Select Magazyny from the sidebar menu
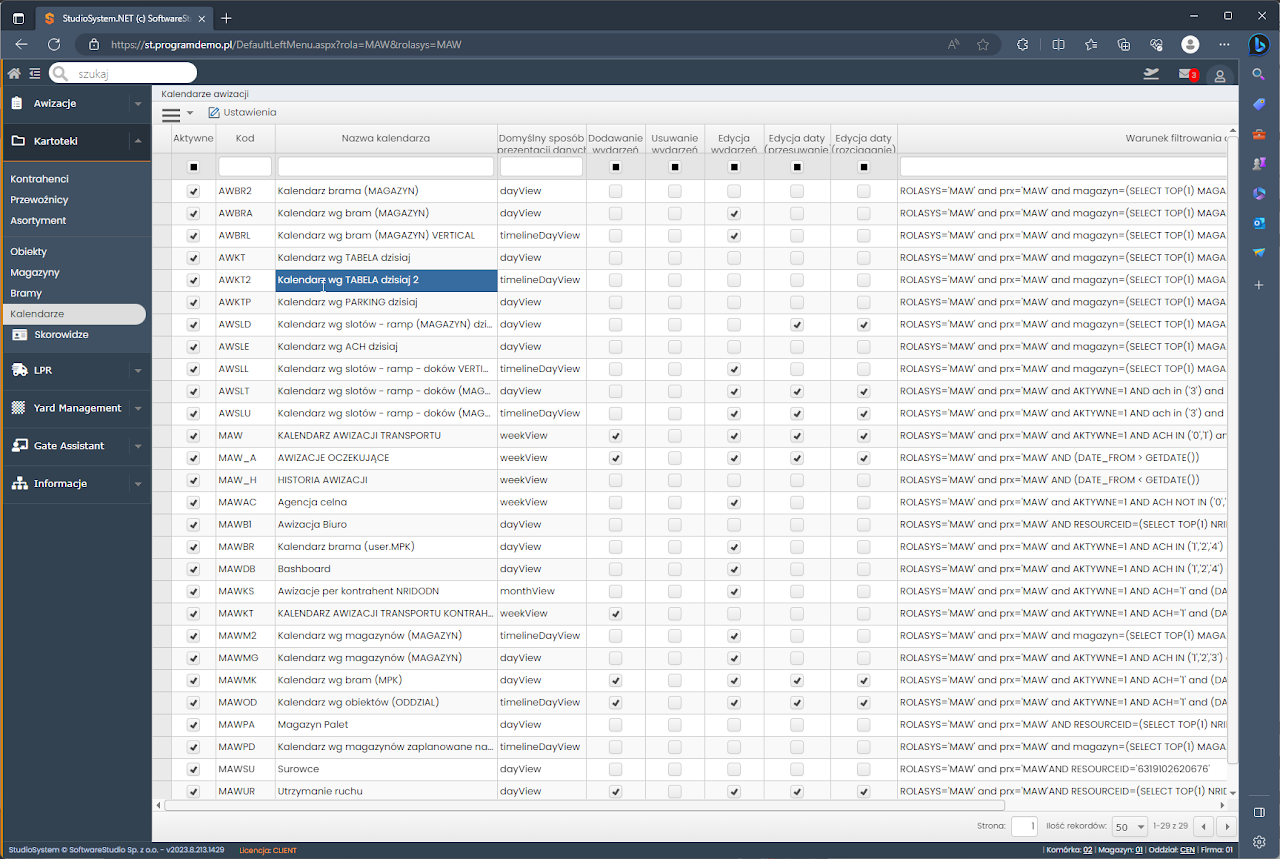This screenshot has height=859, width=1280. coord(35,272)
